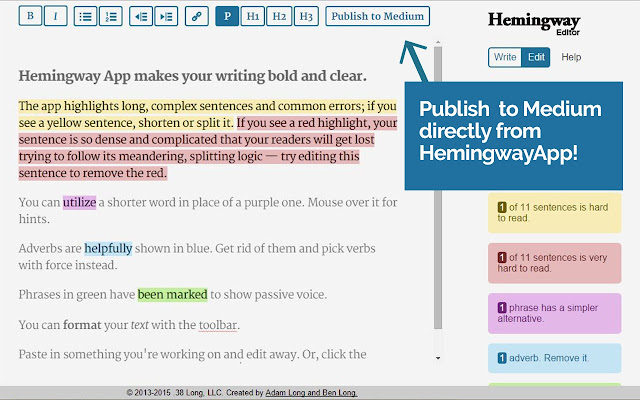Click red sentence 'If you see a red highlight'
Screen dimensions: 640x400
(208, 148)
